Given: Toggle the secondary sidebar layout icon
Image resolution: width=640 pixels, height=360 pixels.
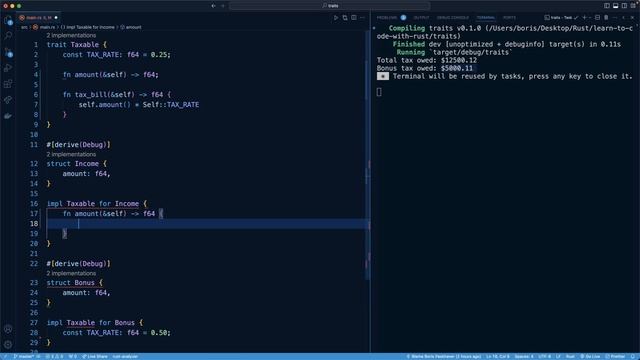Looking at the screenshot, I should click(x=624, y=6).
